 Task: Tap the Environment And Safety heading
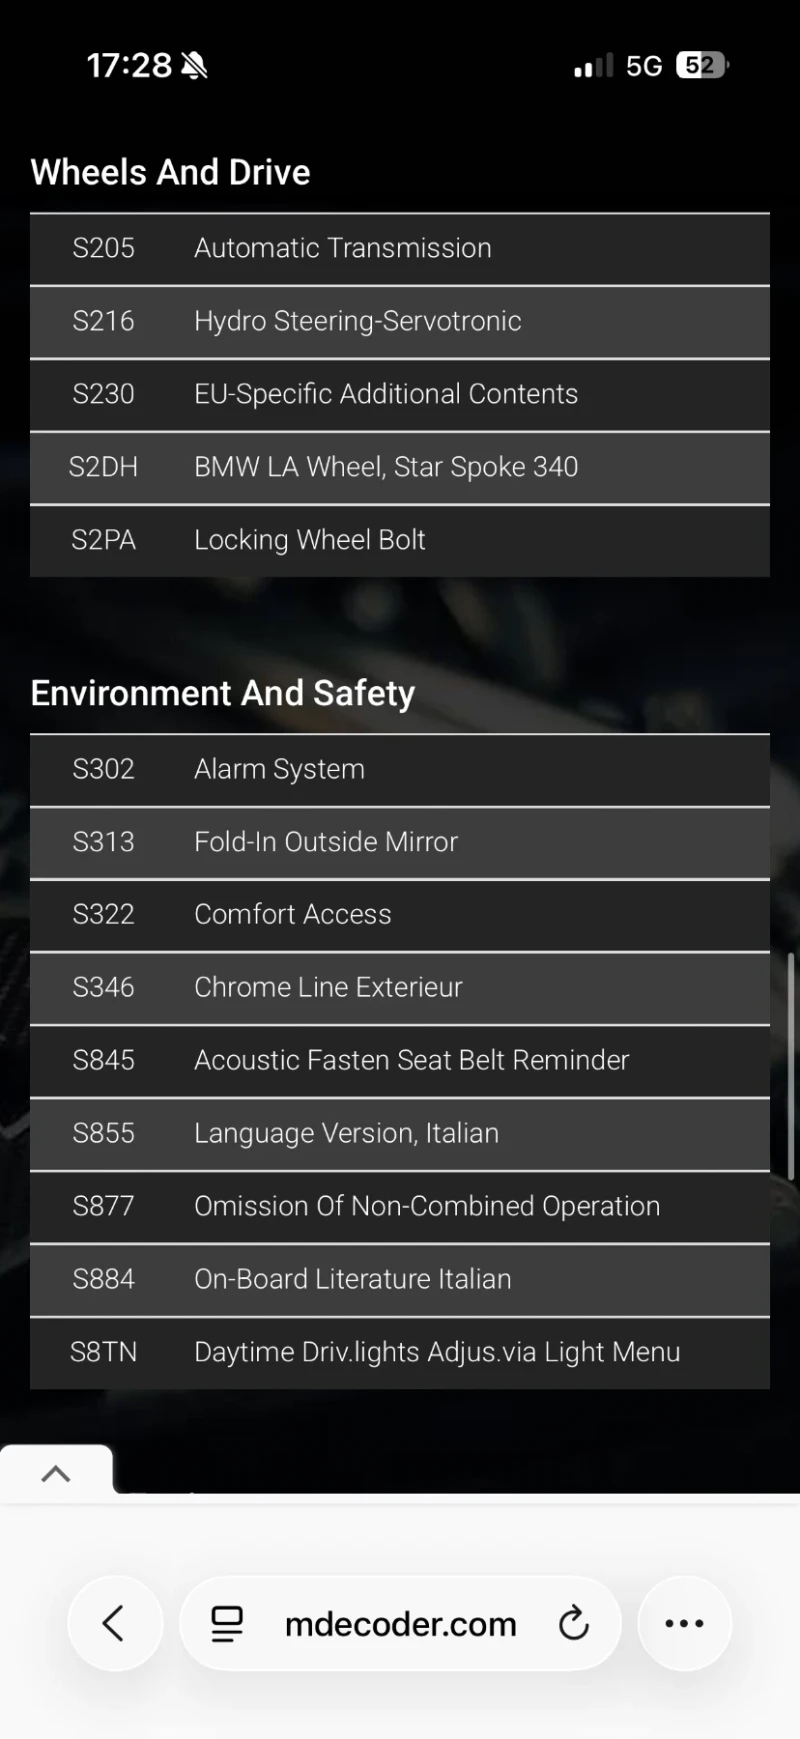(x=223, y=693)
